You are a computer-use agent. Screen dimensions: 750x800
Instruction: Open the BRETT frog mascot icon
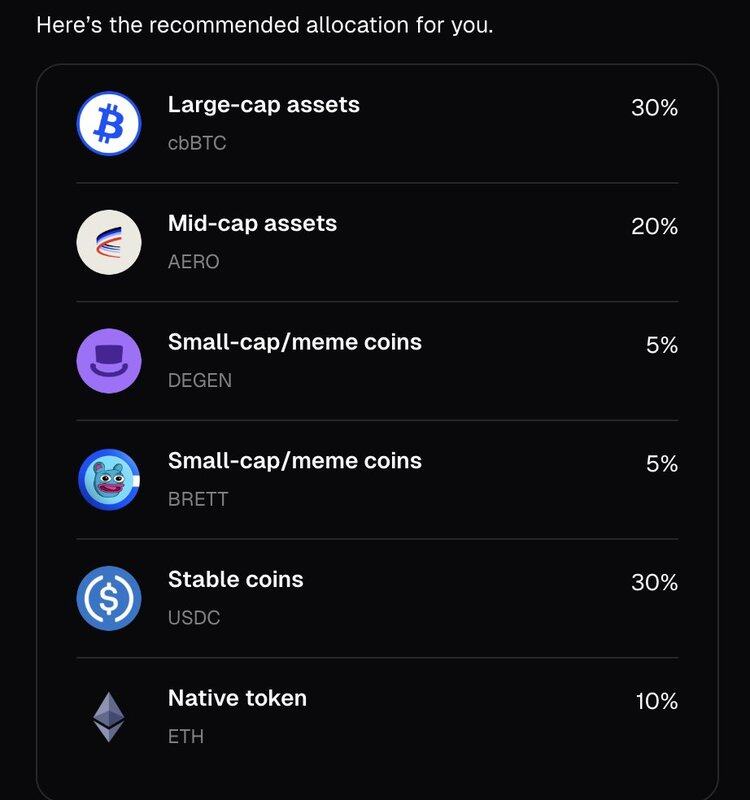pos(109,480)
